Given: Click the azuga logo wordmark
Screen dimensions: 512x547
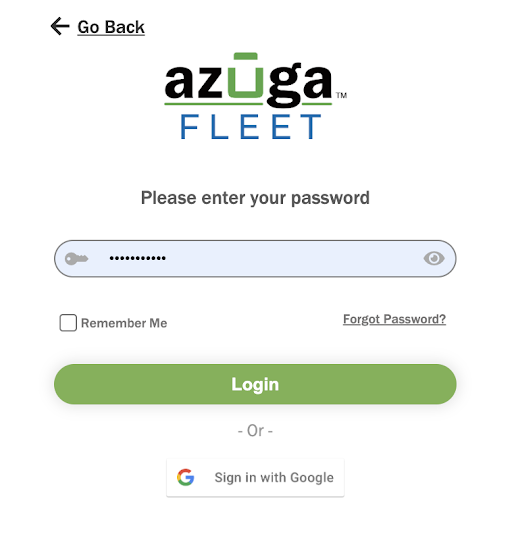Looking at the screenshot, I should [248, 81].
